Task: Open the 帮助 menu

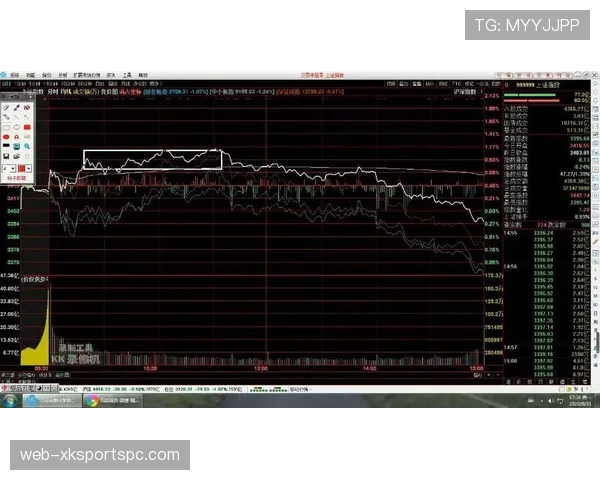Action: (x=143, y=75)
